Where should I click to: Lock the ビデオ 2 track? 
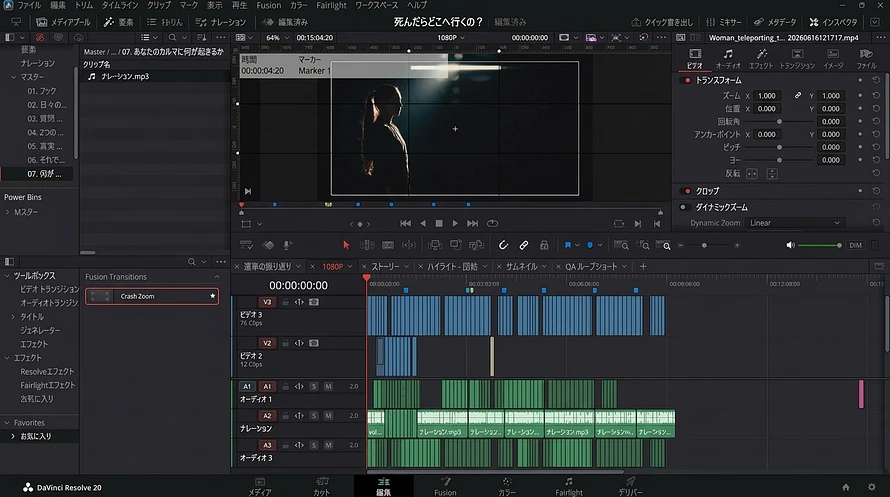pos(286,343)
